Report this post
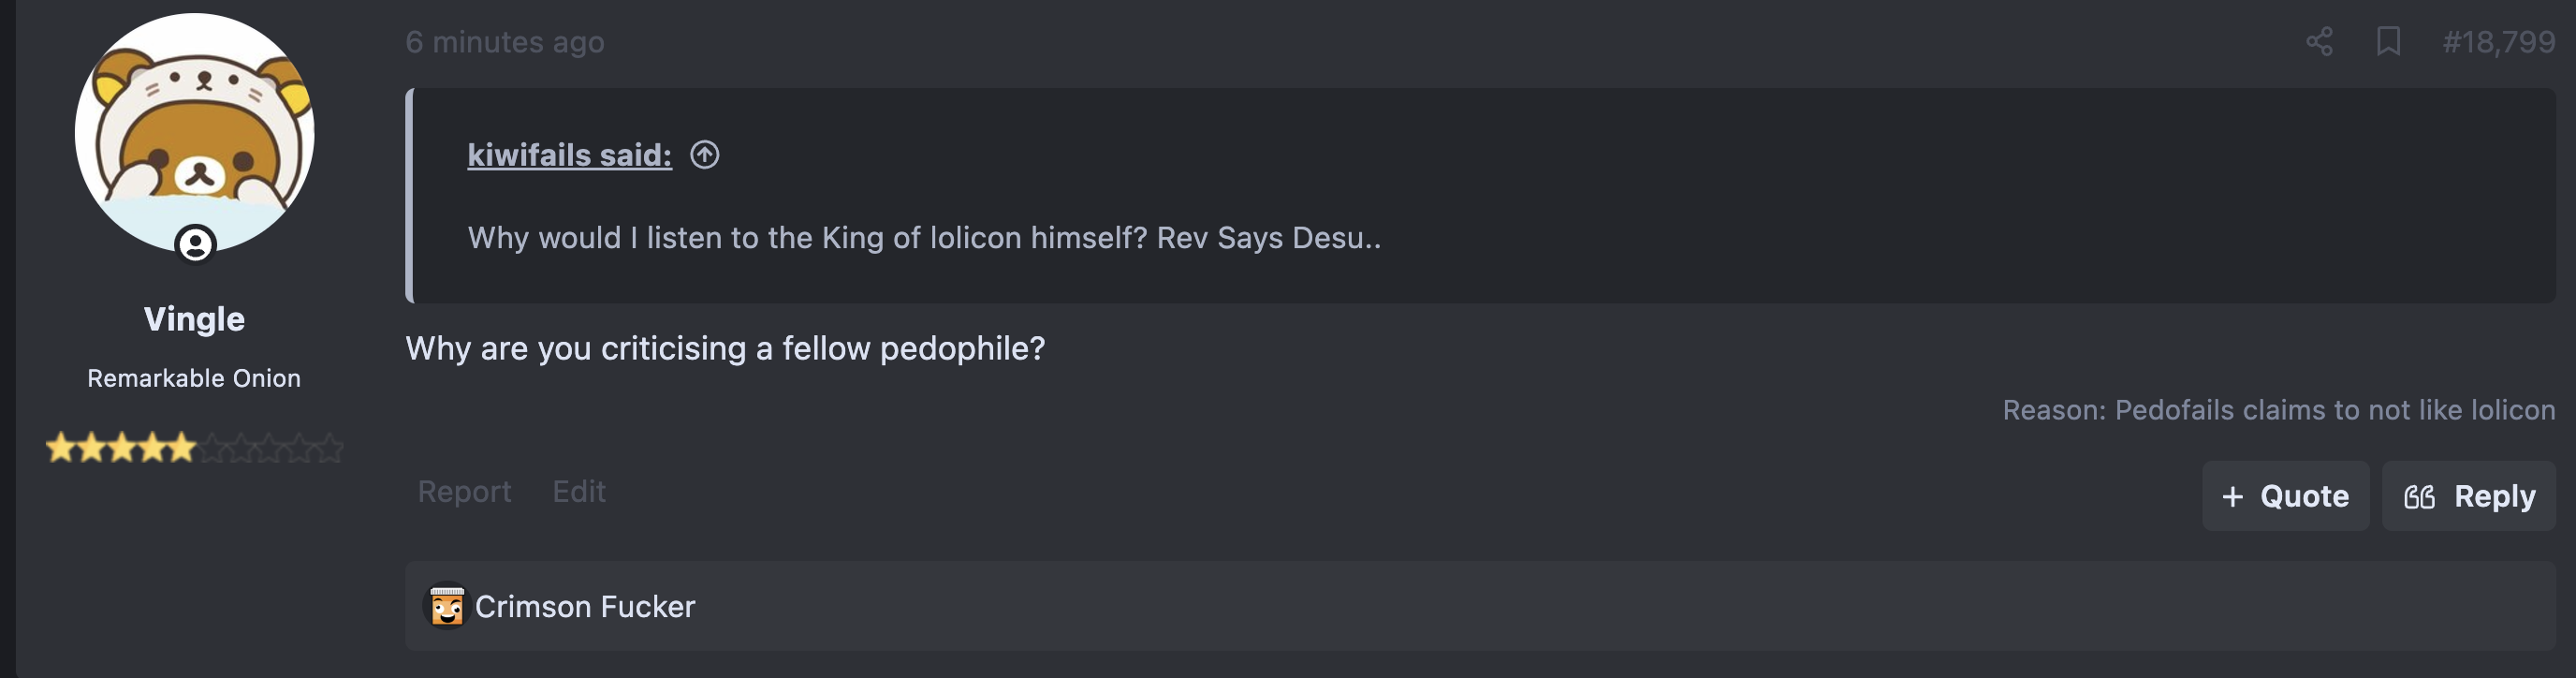This screenshot has height=678, width=2576. pyautogui.click(x=464, y=492)
